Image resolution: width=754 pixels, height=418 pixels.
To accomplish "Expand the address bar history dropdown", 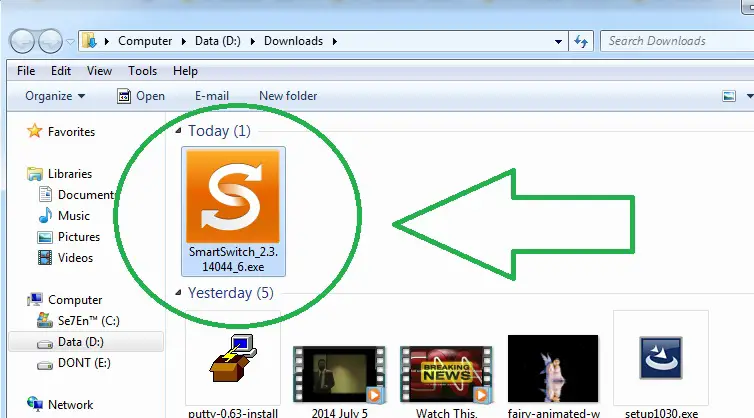I will pos(558,42).
